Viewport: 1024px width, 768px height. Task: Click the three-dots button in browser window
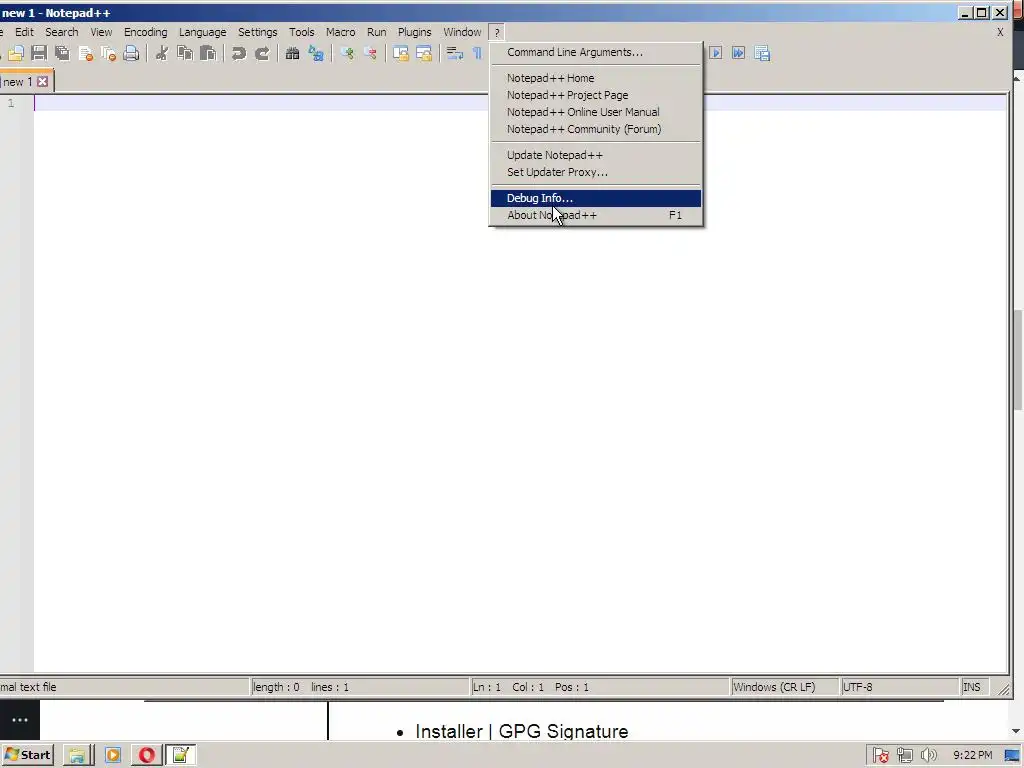pos(20,720)
